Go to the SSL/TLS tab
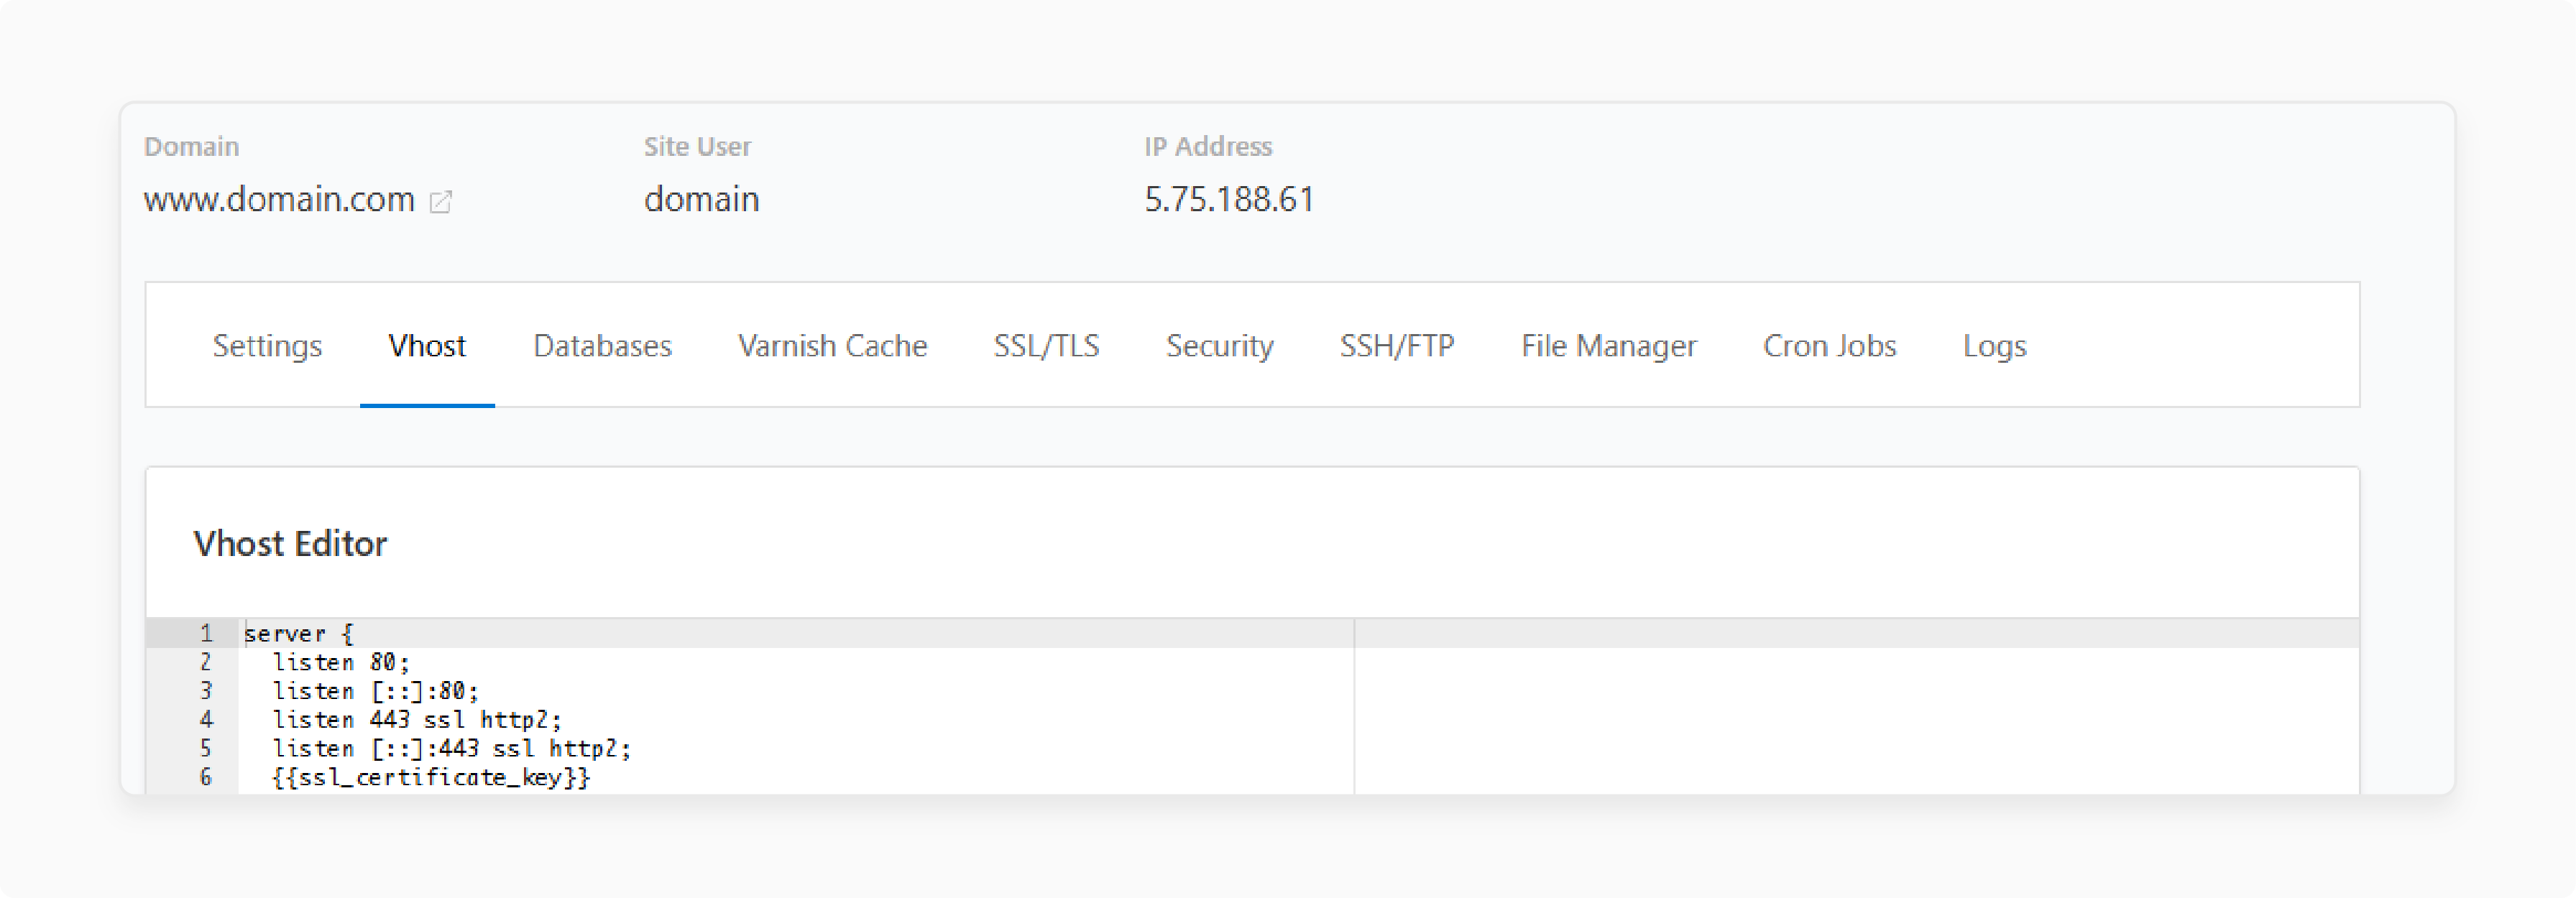Viewport: 2576px width, 898px height. point(1046,346)
